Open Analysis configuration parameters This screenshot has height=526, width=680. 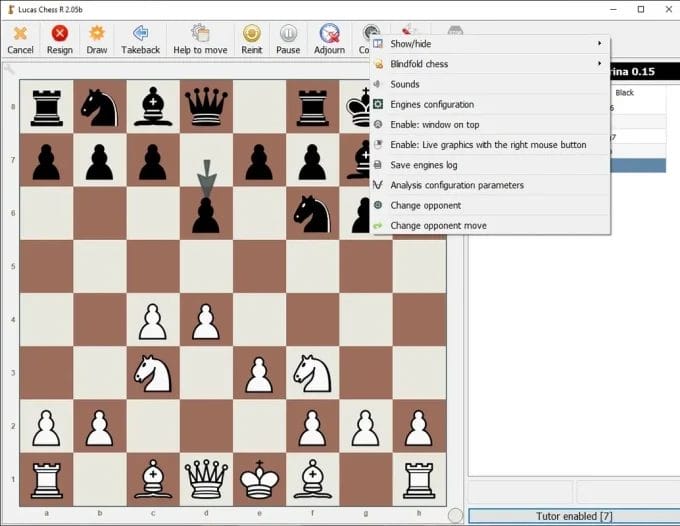457,185
